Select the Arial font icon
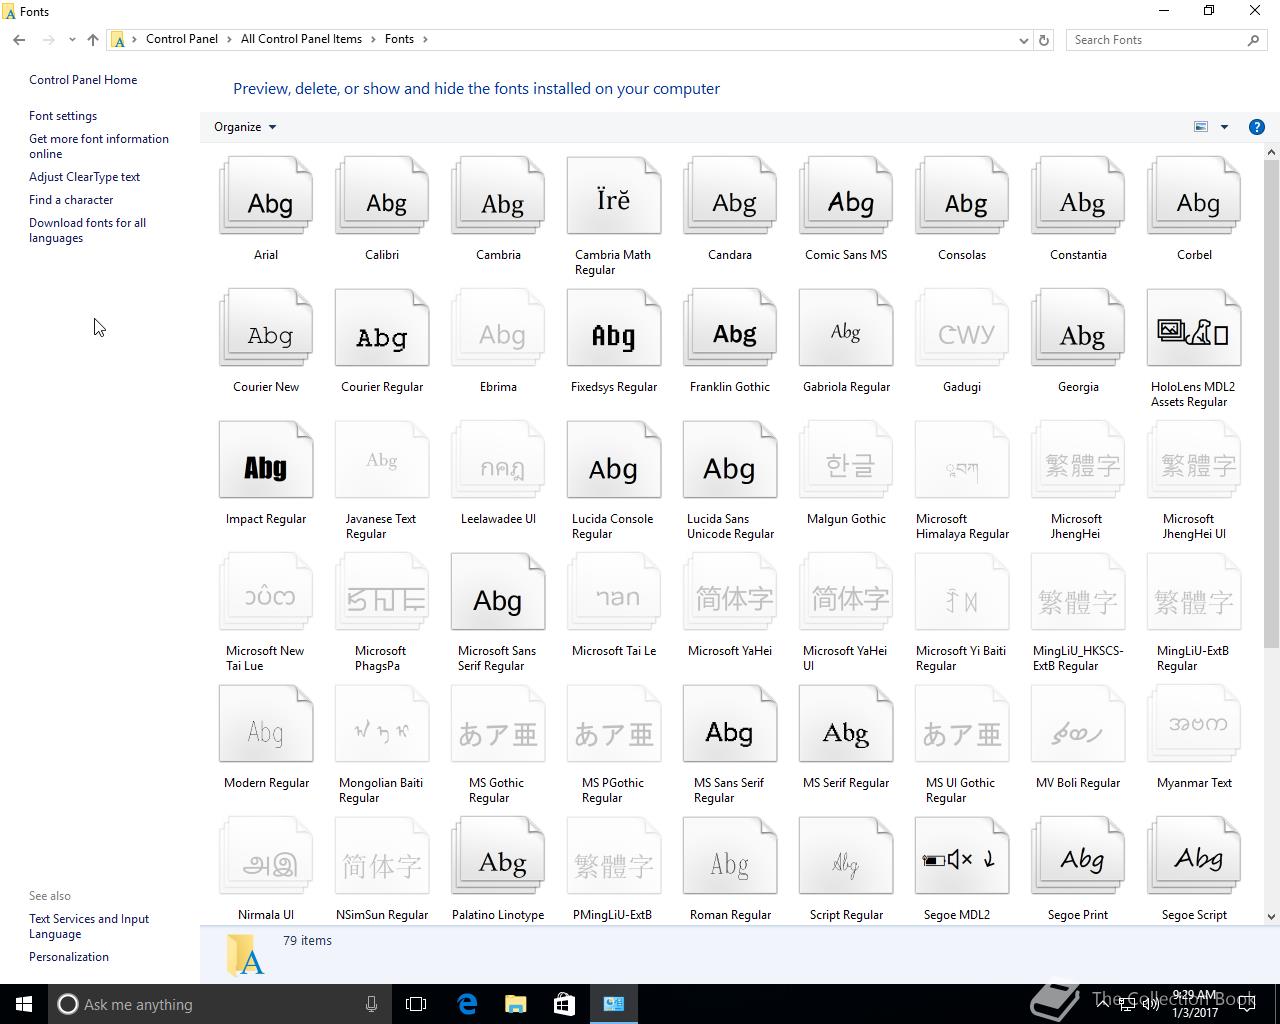 coord(266,196)
